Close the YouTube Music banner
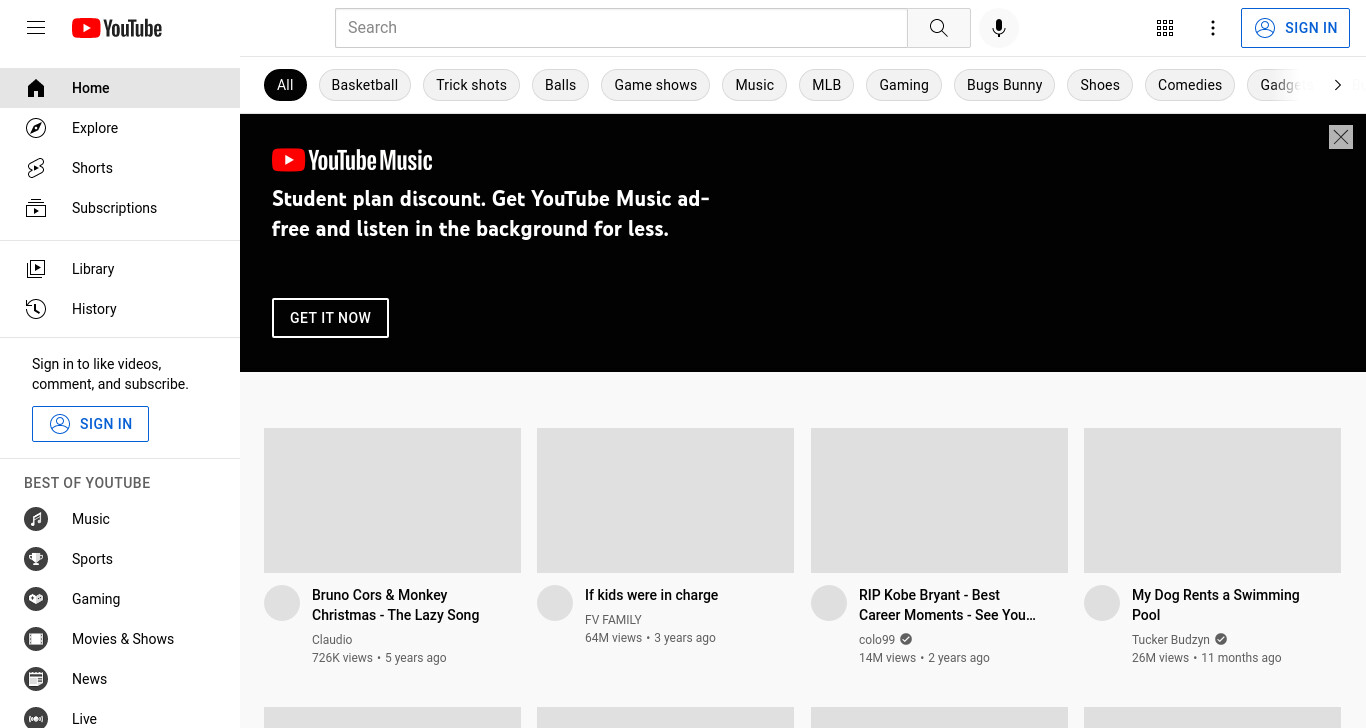 pos(1341,137)
